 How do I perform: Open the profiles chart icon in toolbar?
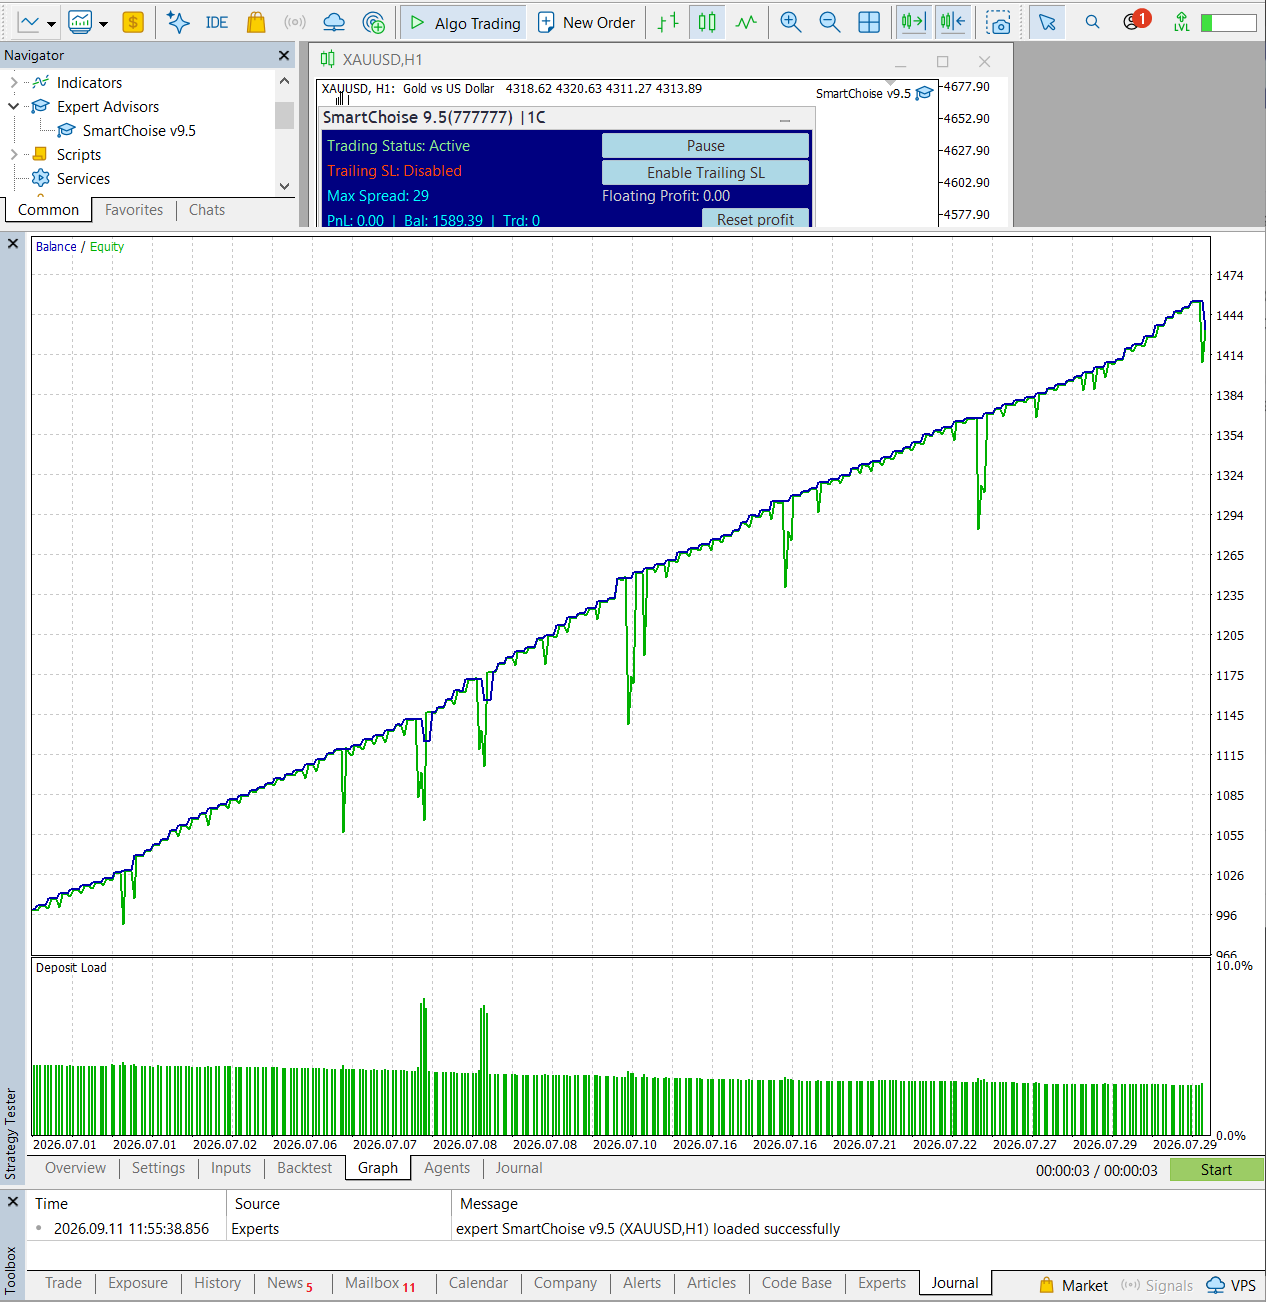coord(80,22)
